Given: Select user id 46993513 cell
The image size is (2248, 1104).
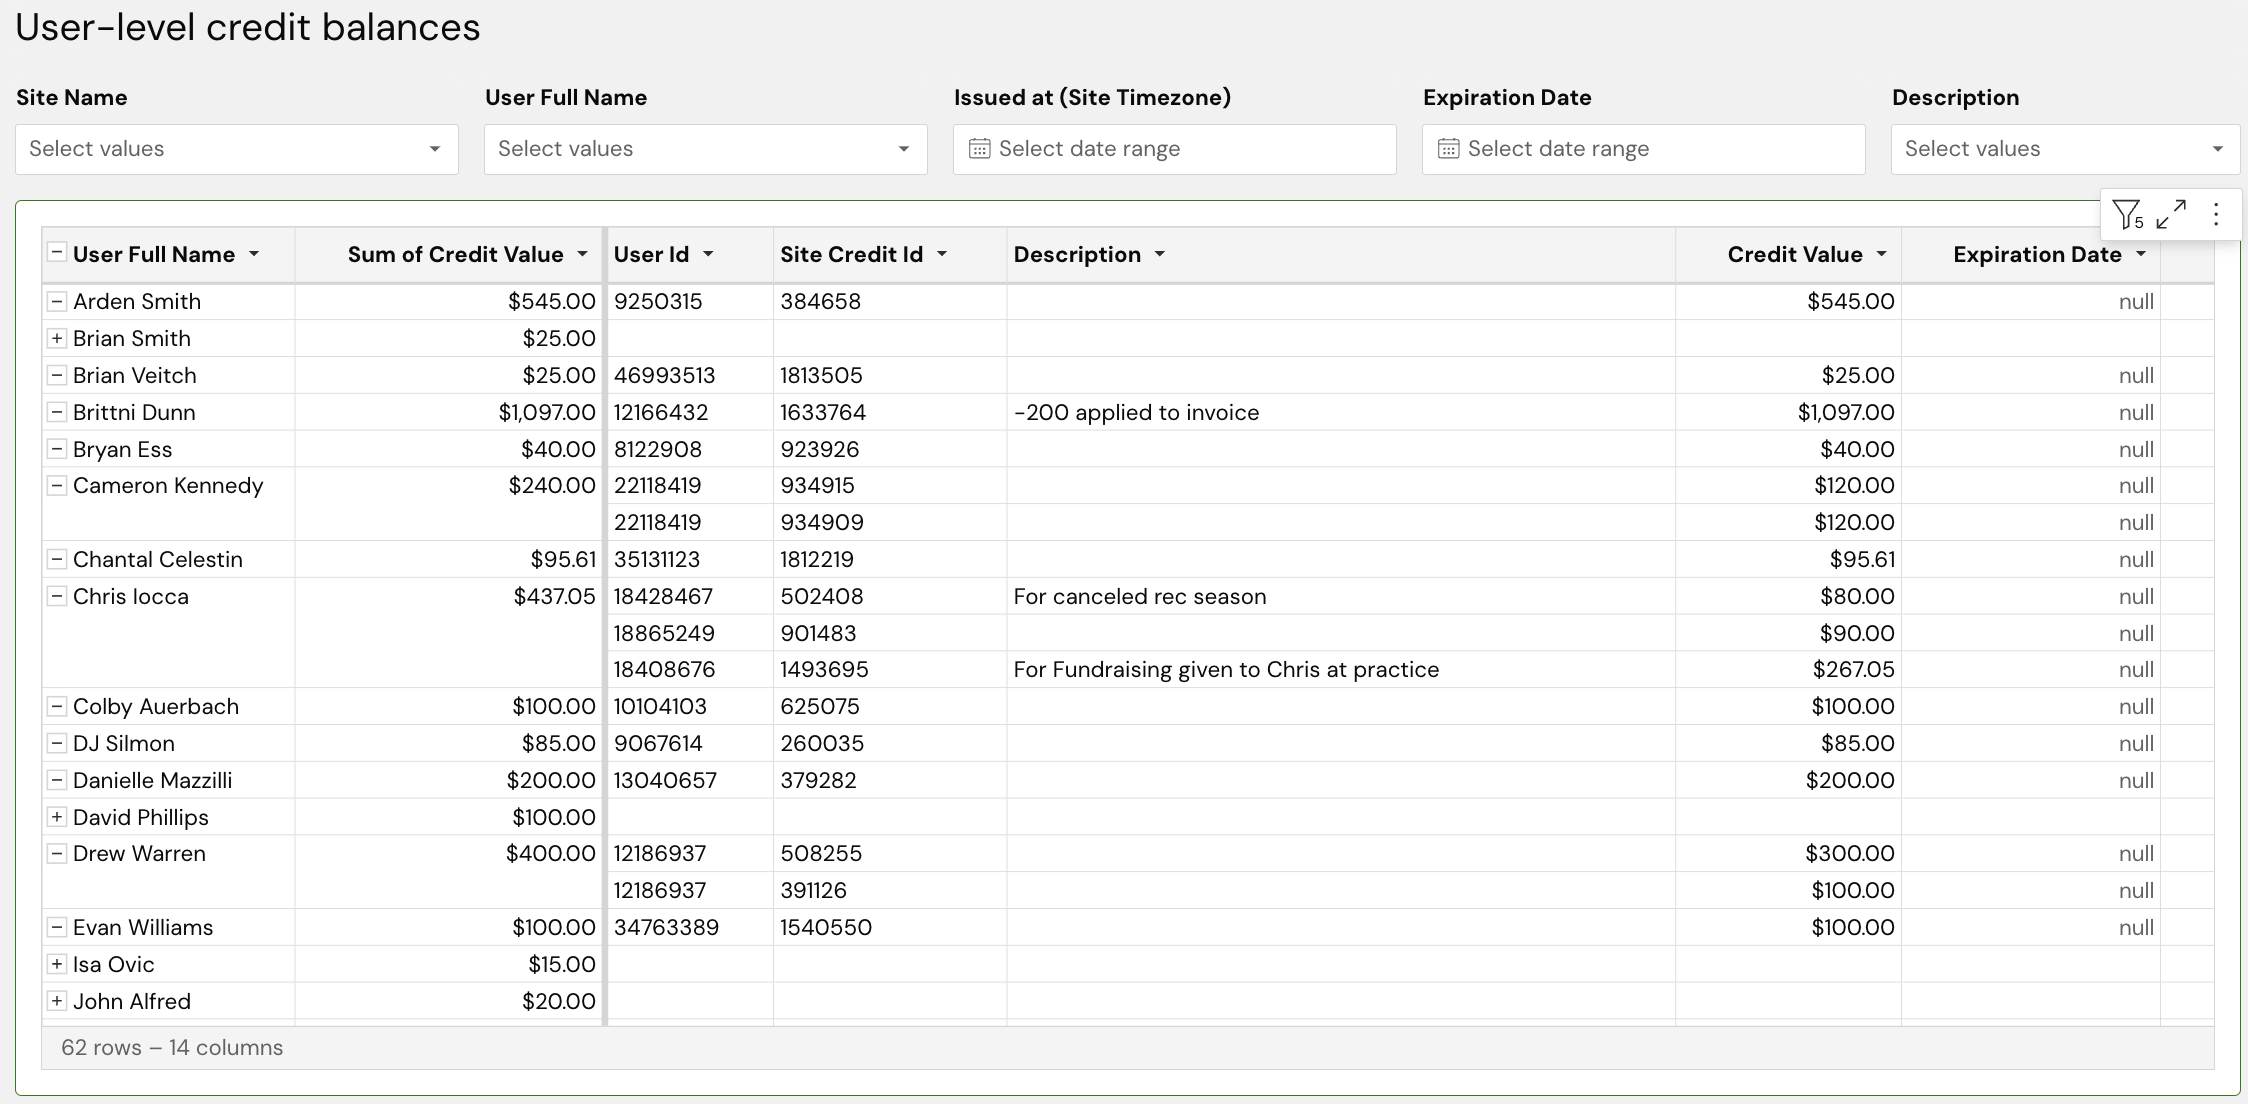Looking at the screenshot, I should pyautogui.click(x=690, y=375).
